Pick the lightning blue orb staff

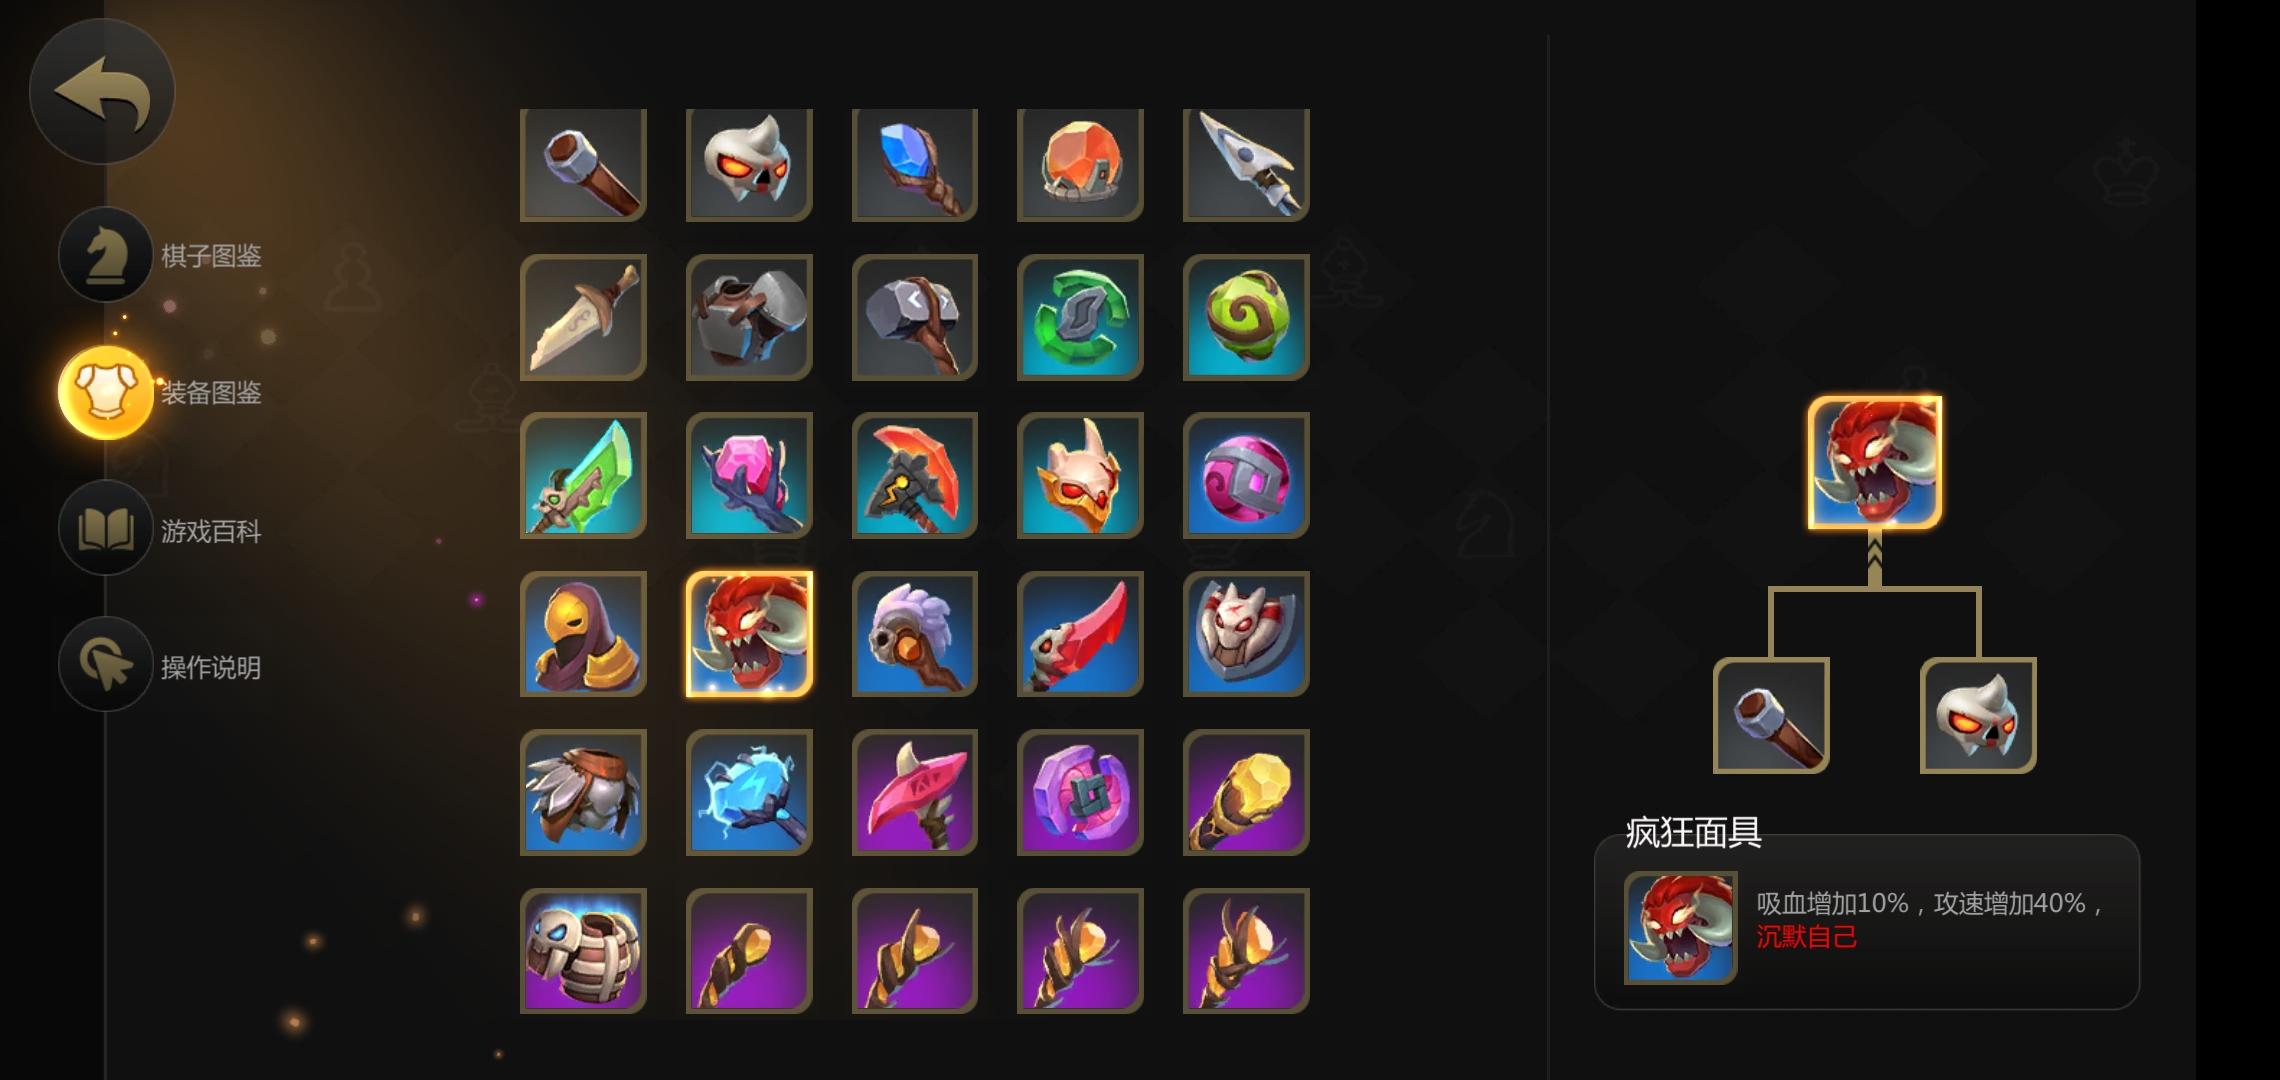(749, 792)
